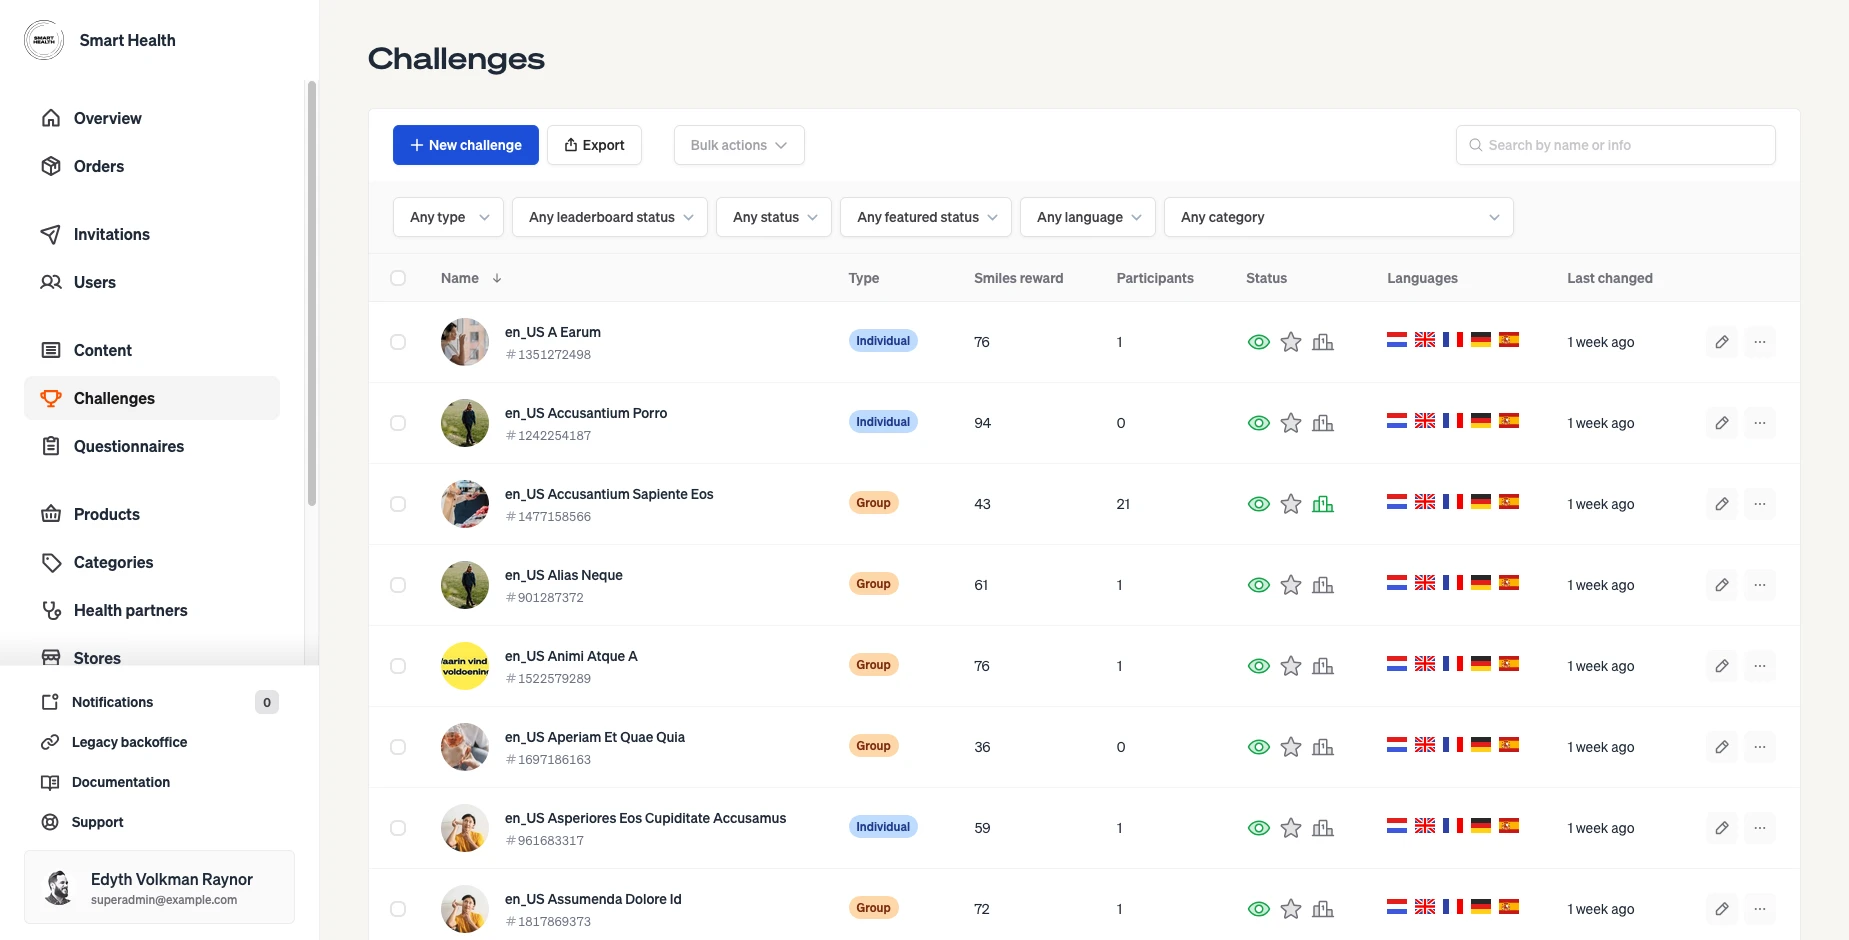
Task: Click the thumbnail of en_US Animi Atque A
Action: coord(465,666)
